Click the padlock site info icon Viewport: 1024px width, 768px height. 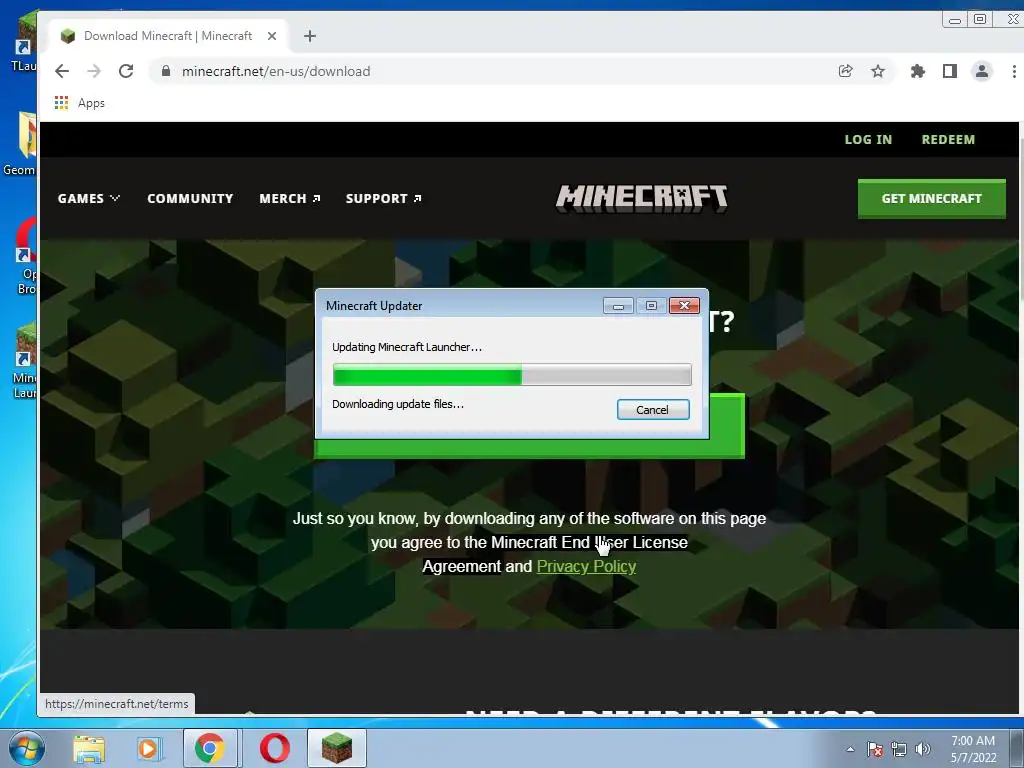[166, 71]
